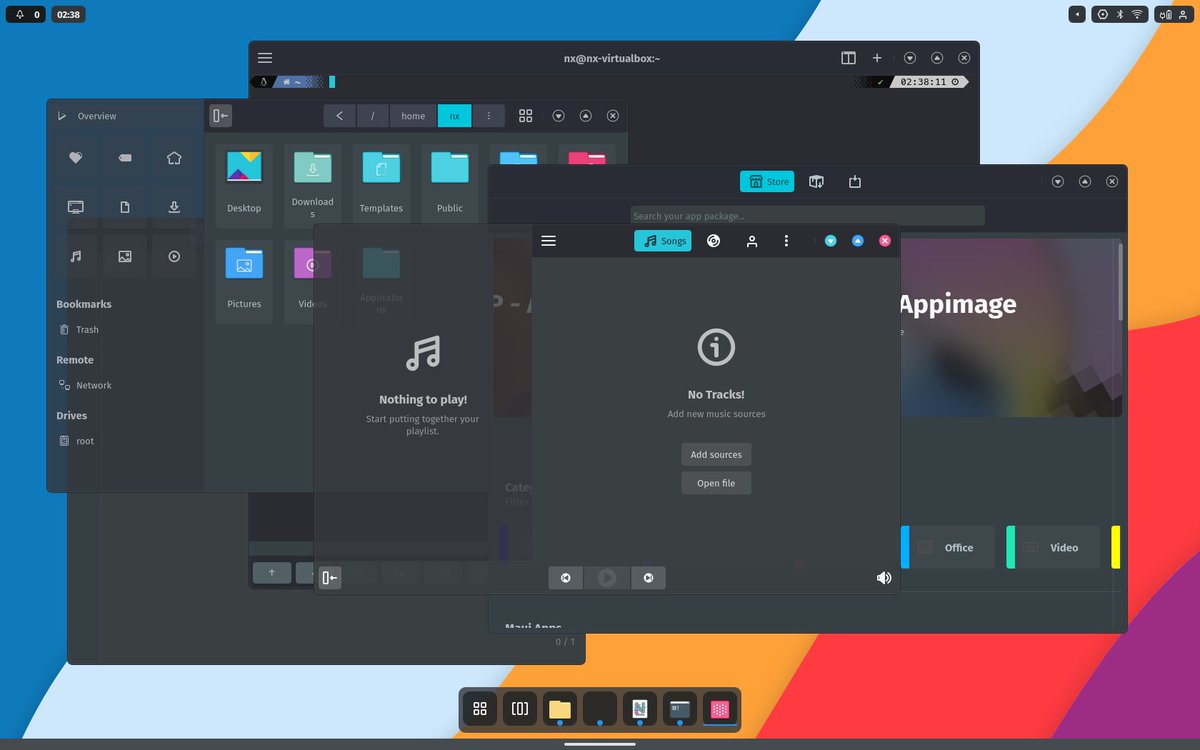The image size is (1200, 750).
Task: Focus the 'Search your app package...' field
Action: [x=807, y=216]
